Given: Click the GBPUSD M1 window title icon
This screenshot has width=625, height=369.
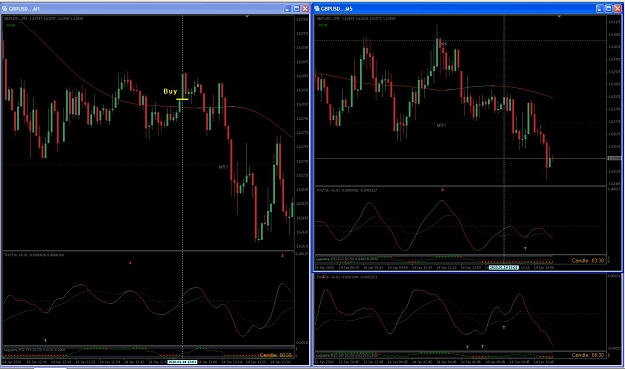Looking at the screenshot, I should pos(5,9).
